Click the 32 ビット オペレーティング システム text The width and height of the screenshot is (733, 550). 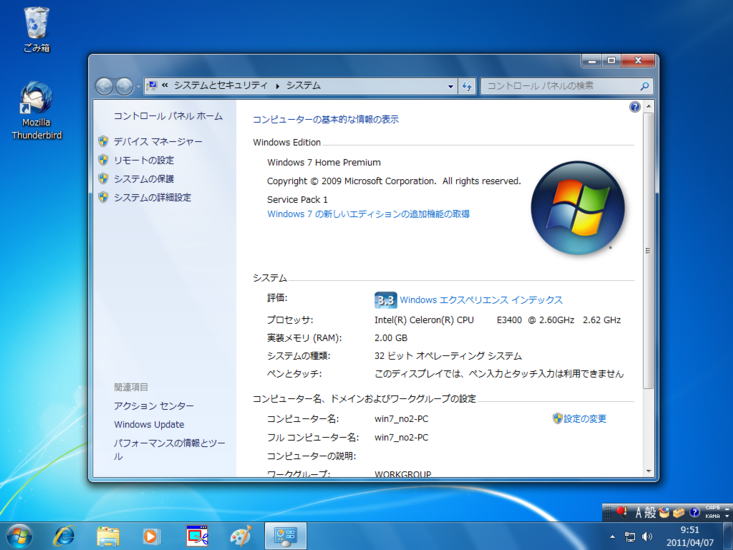(448, 356)
